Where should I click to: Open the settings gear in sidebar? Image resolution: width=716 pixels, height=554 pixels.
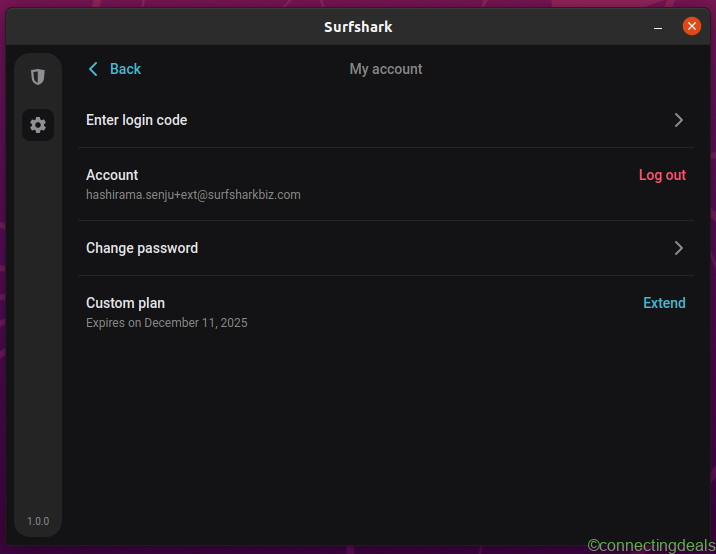[38, 125]
